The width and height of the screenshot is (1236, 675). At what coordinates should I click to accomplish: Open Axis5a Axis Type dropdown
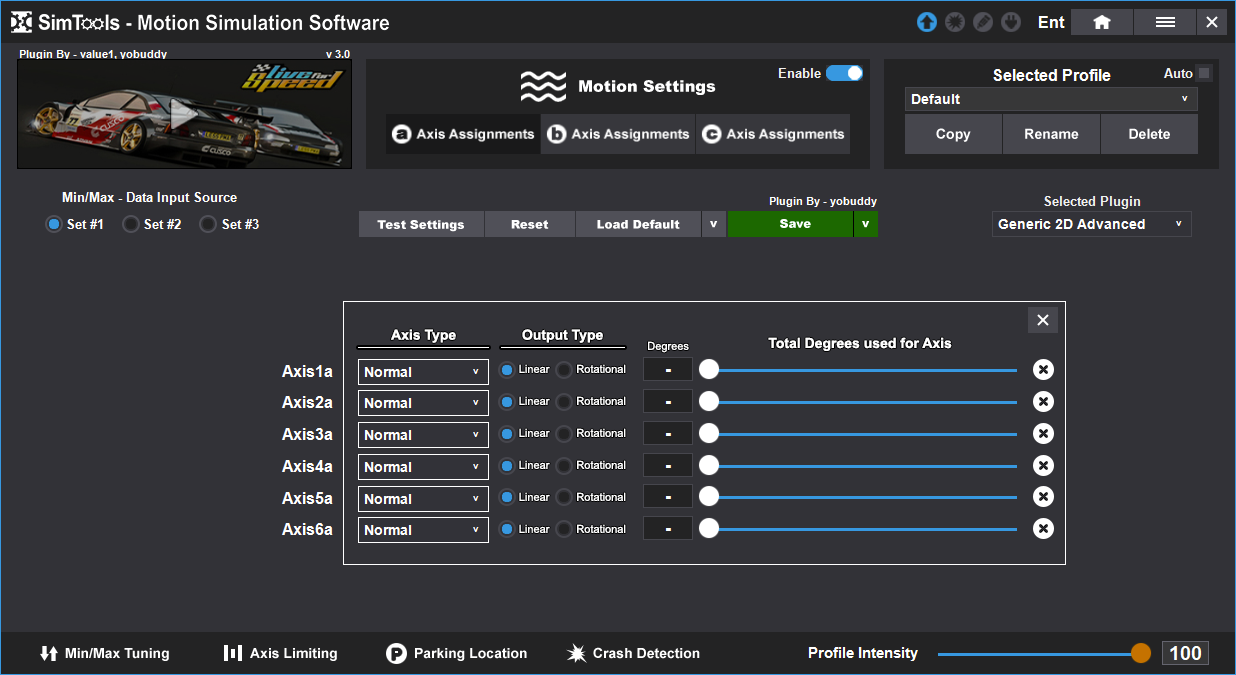click(423, 499)
